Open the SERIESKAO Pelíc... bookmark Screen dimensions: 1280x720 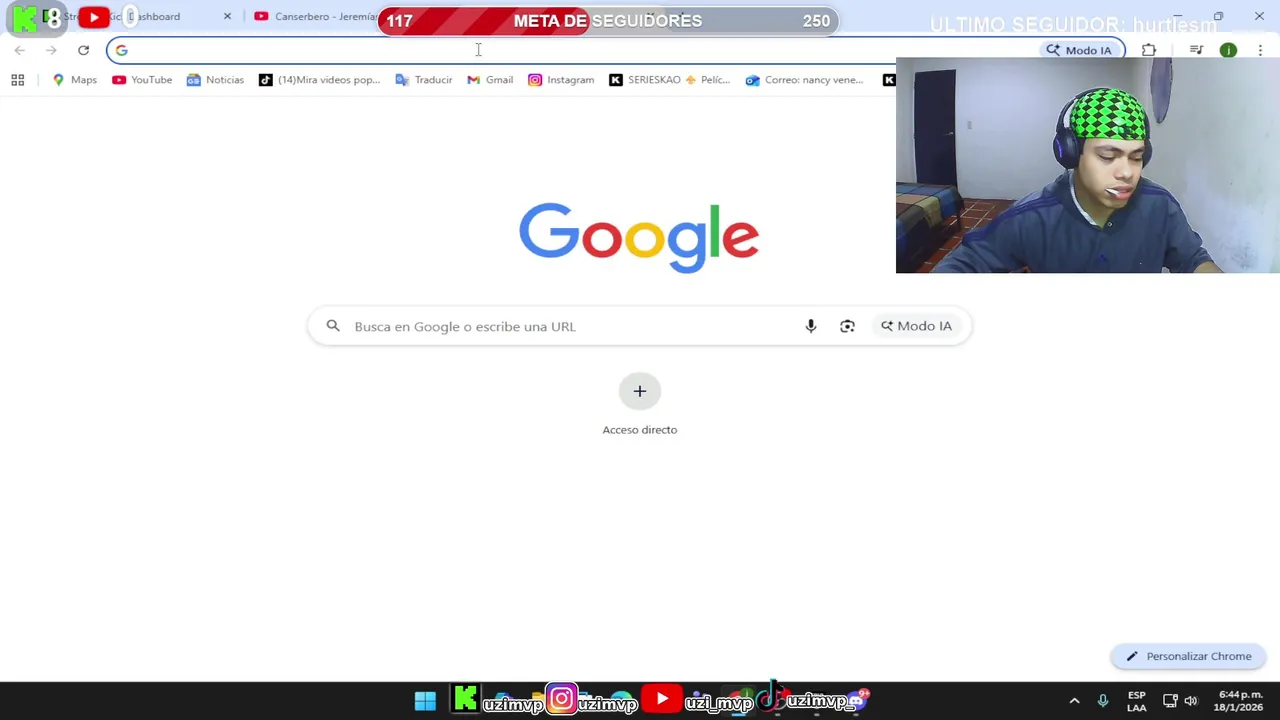pos(670,80)
